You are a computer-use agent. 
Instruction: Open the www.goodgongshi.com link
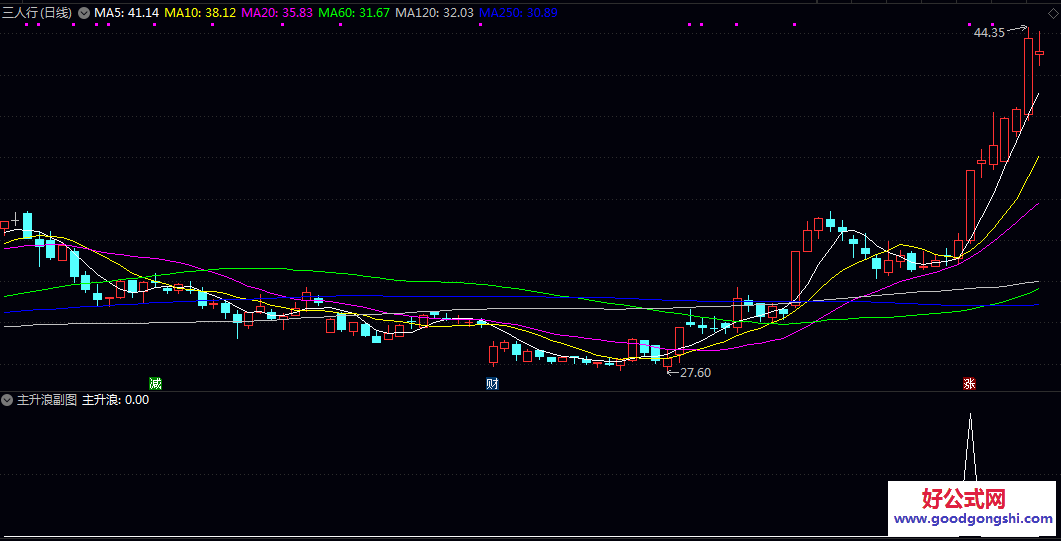[x=972, y=520]
